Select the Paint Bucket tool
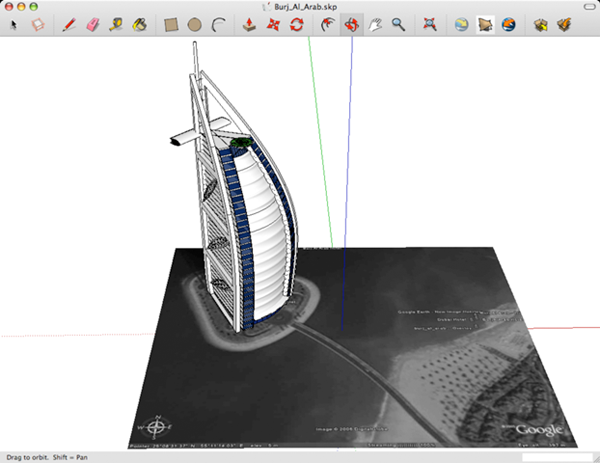Screen dimensions: 600x463 [140, 24]
